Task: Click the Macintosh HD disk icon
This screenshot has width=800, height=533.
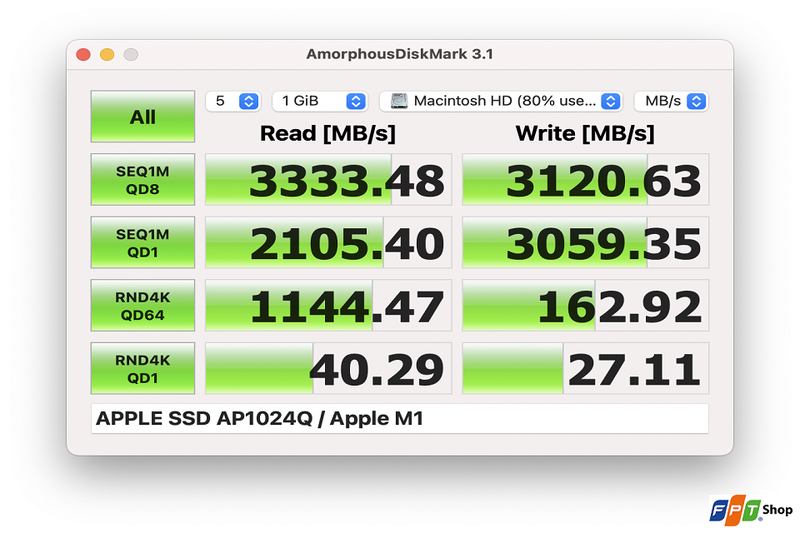Action: 399,101
